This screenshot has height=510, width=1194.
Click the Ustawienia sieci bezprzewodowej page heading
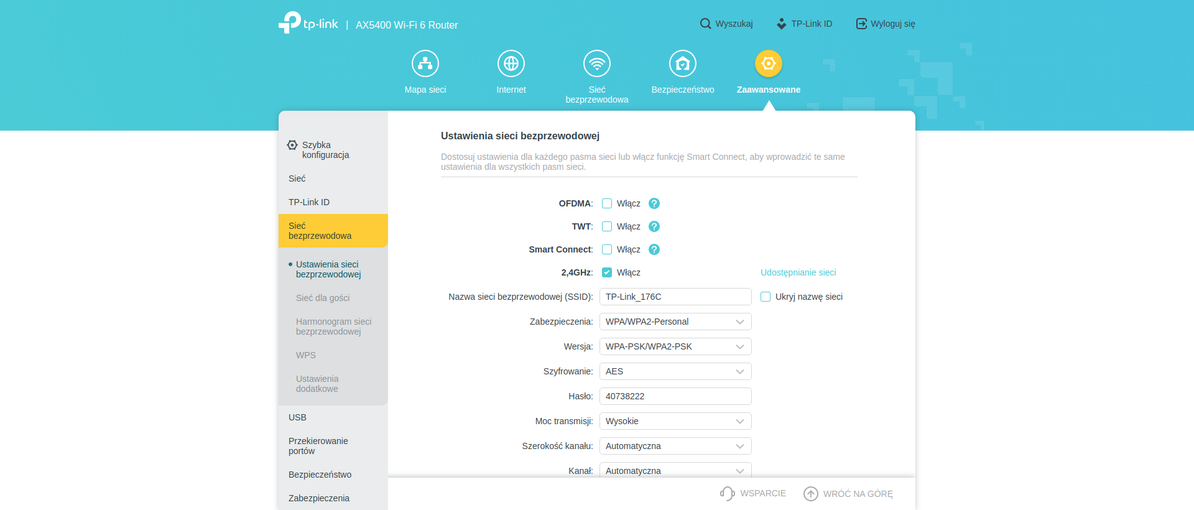520,136
